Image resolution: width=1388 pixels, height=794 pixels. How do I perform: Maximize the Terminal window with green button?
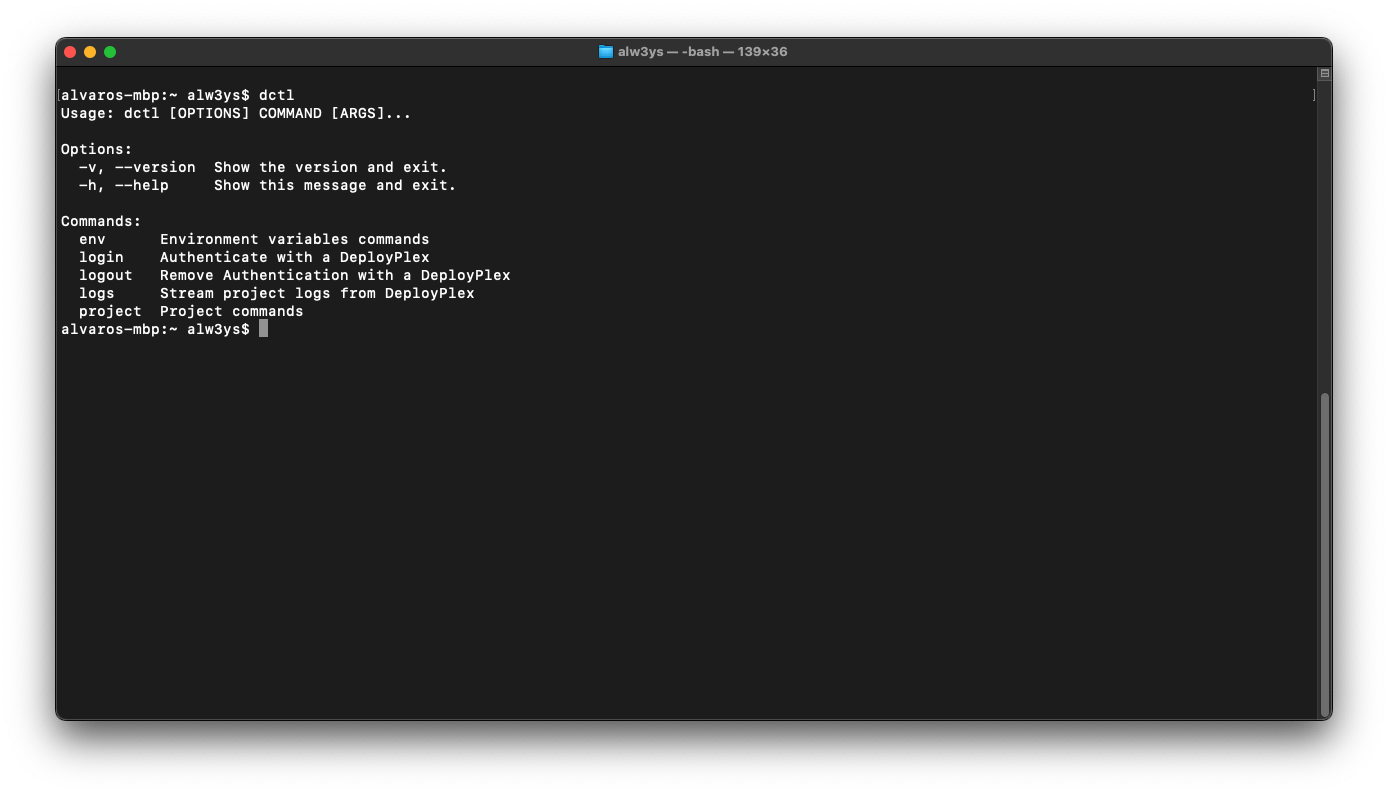110,52
